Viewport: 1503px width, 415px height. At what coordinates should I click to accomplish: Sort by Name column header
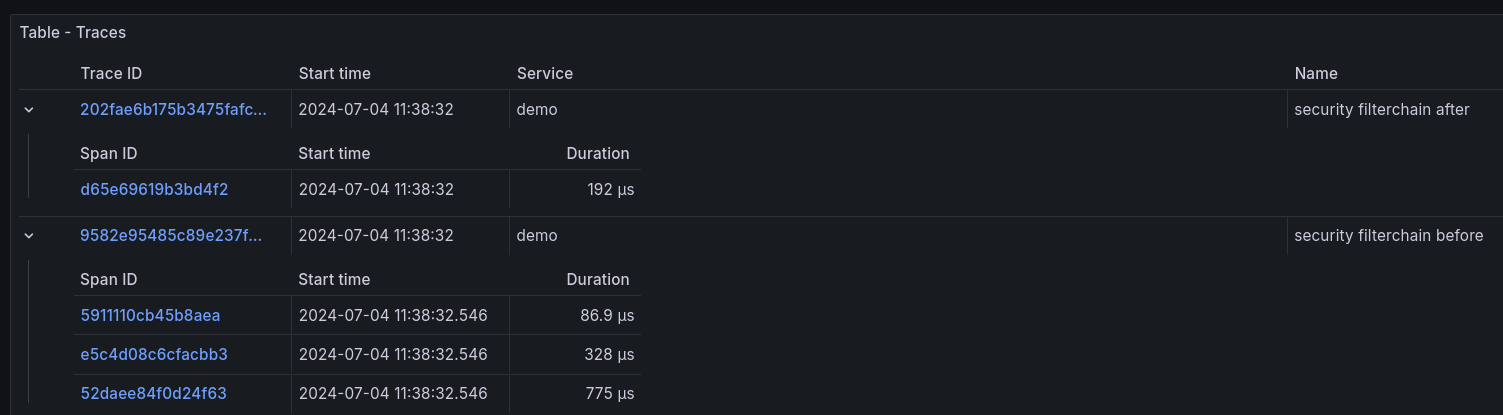tap(1315, 74)
